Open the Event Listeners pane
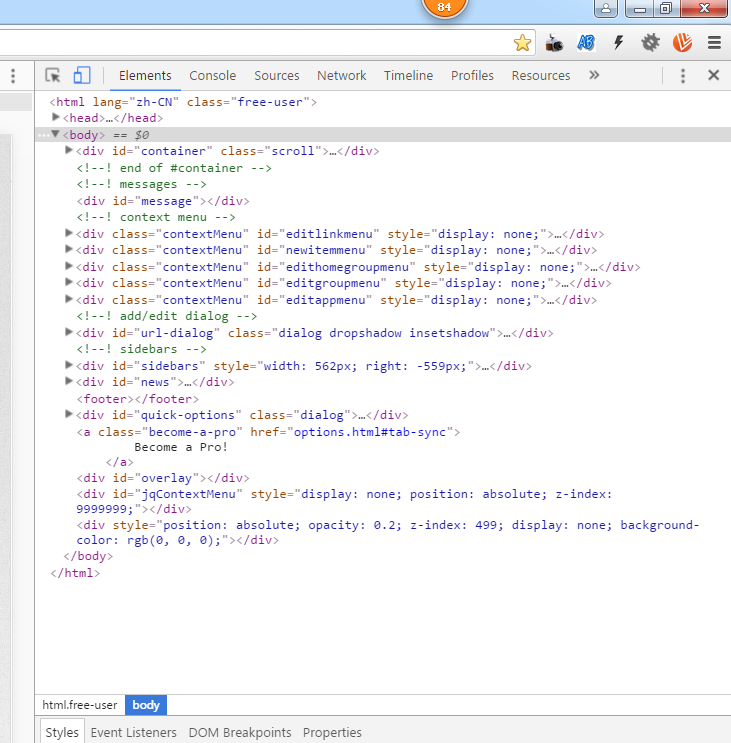 (133, 732)
